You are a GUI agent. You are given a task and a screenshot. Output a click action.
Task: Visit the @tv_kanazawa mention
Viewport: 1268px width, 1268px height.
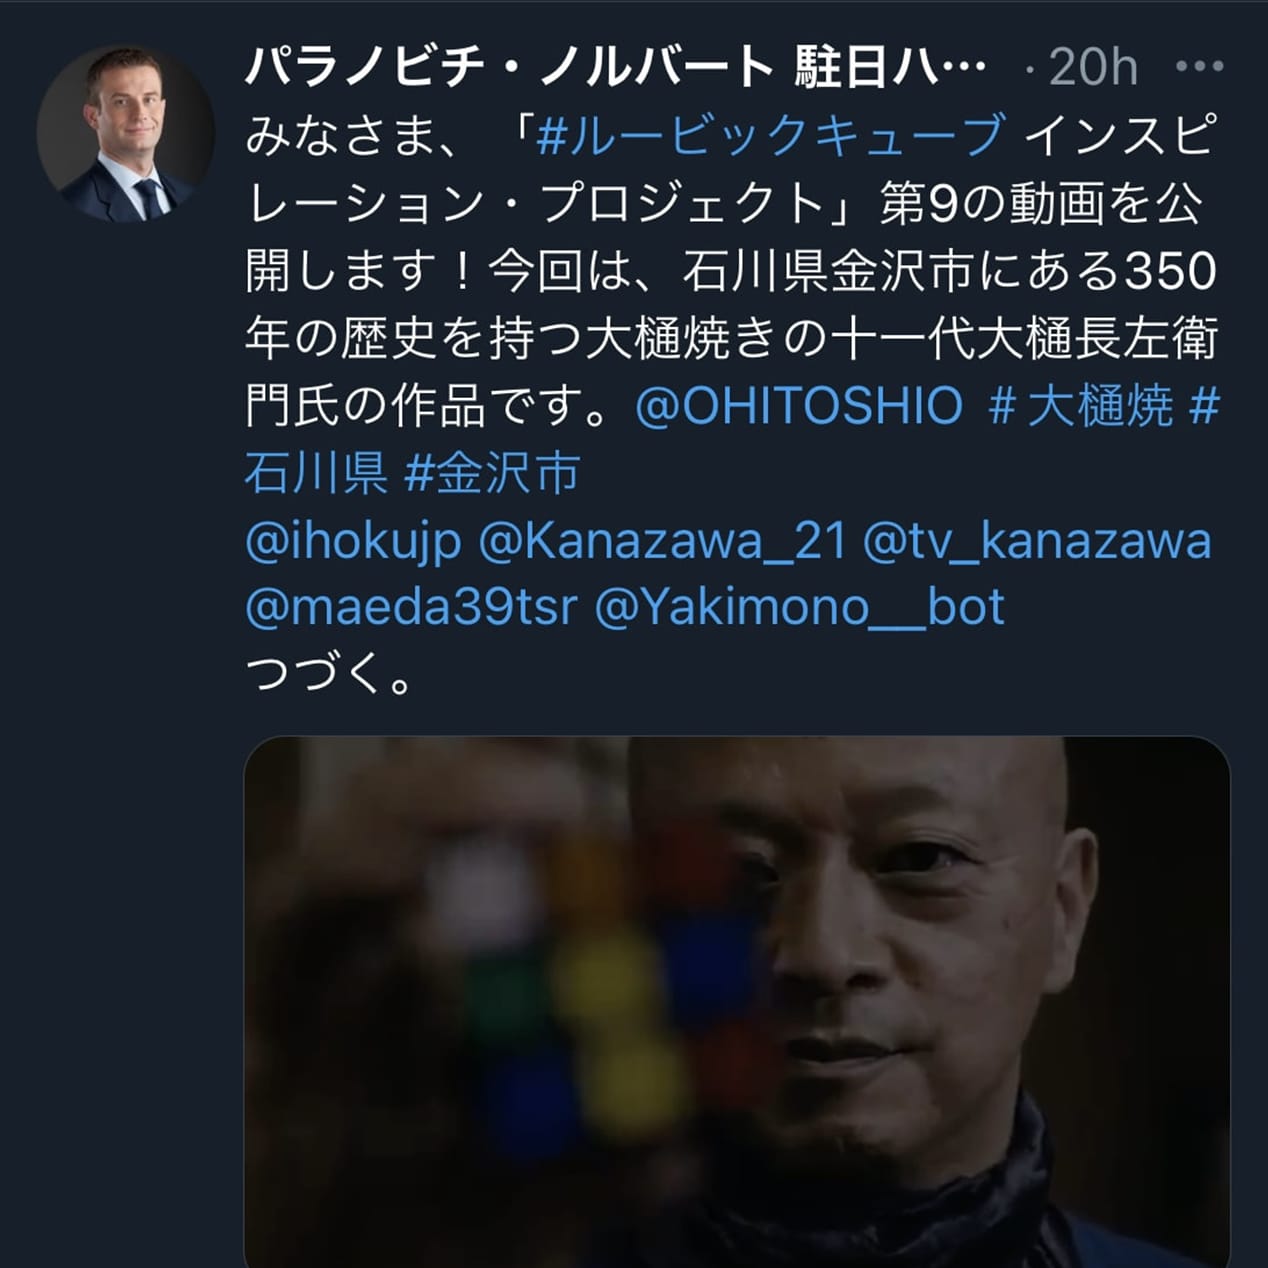pyautogui.click(x=1037, y=542)
